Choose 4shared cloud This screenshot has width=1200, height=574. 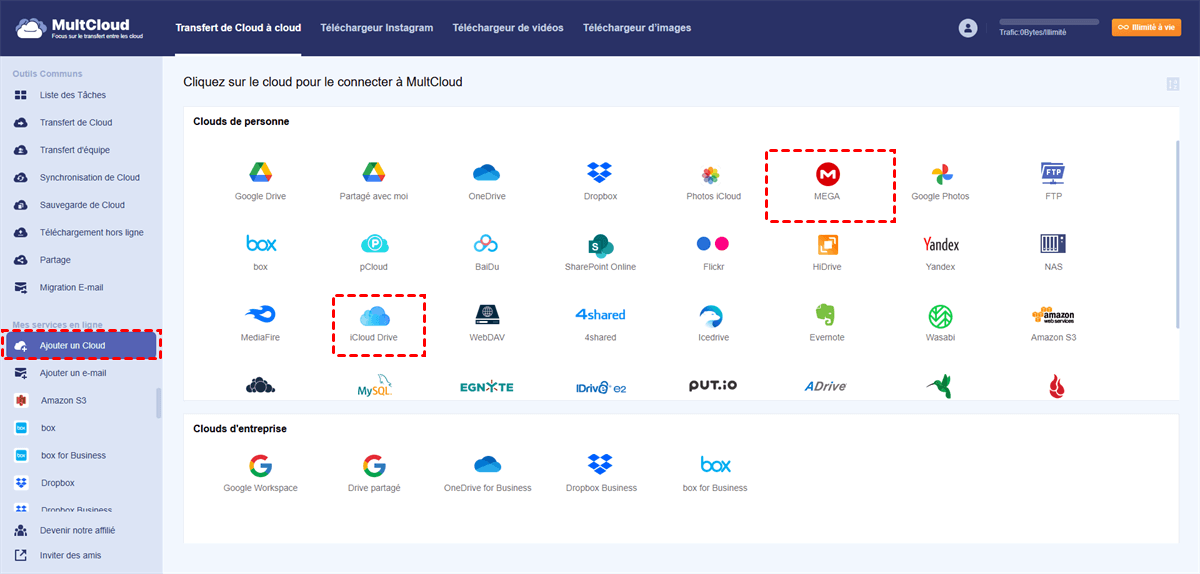click(x=600, y=314)
